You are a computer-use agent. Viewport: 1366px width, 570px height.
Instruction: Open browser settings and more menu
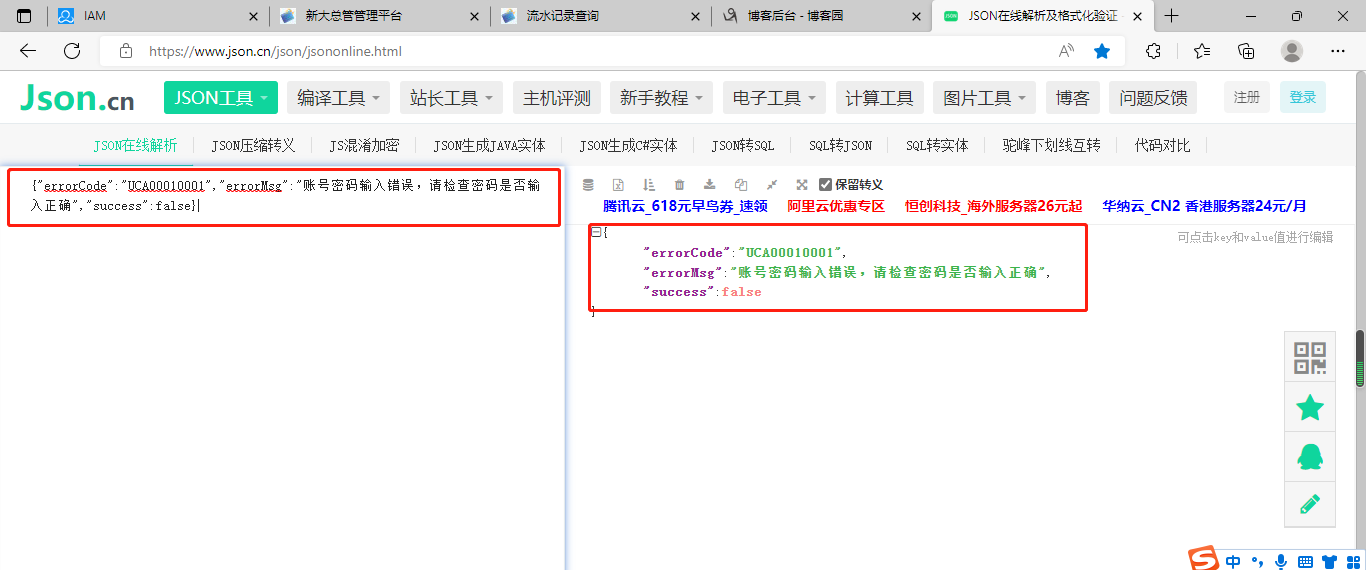(x=1338, y=51)
